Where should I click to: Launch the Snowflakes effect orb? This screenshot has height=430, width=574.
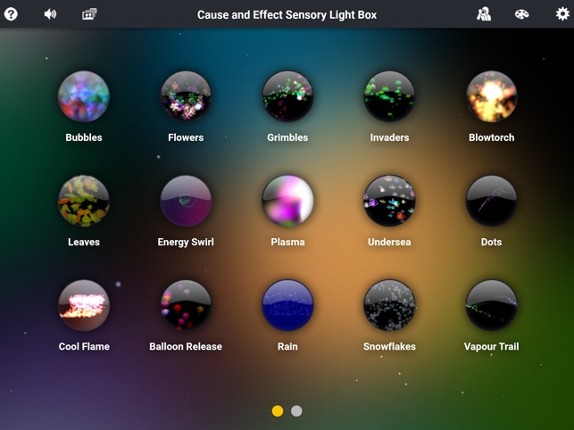390,305
